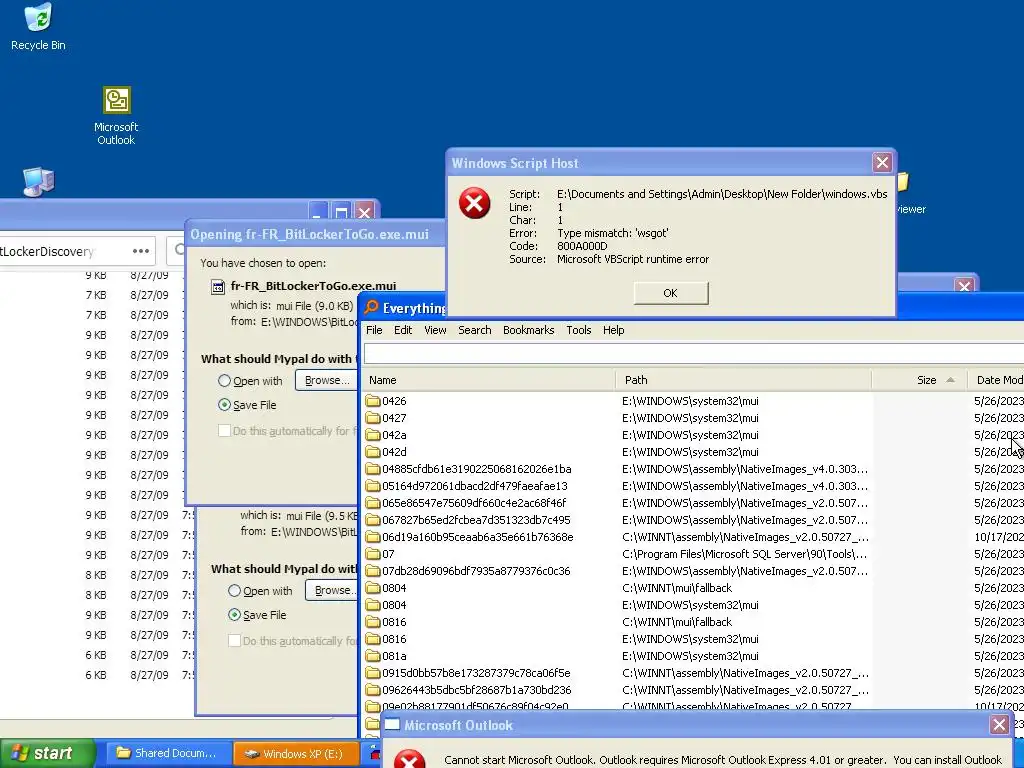
Task: Open the Edit menu in Everything
Action: pos(403,330)
